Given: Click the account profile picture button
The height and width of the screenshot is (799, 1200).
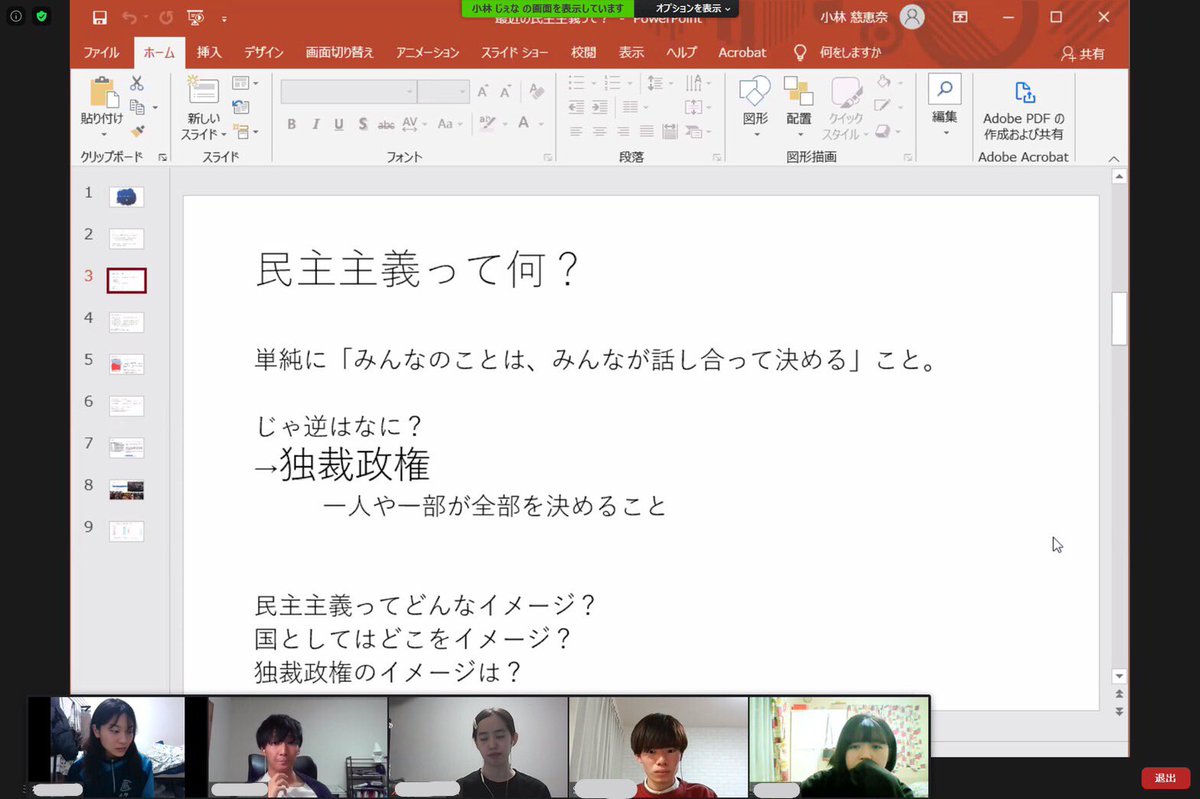Looking at the screenshot, I should tap(912, 17).
